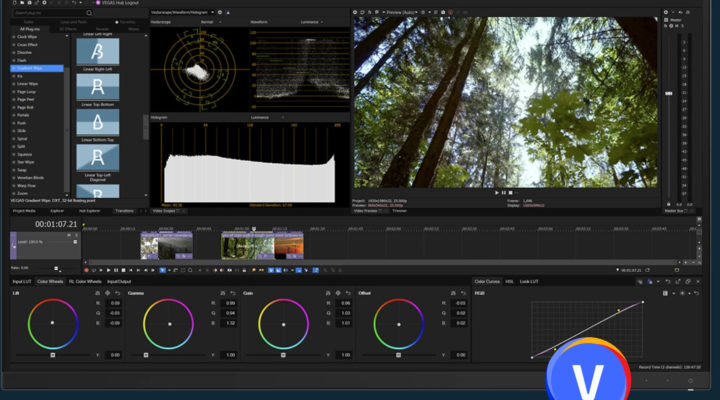
Task: Select Dissolve transition in the list
Action: coord(24,52)
